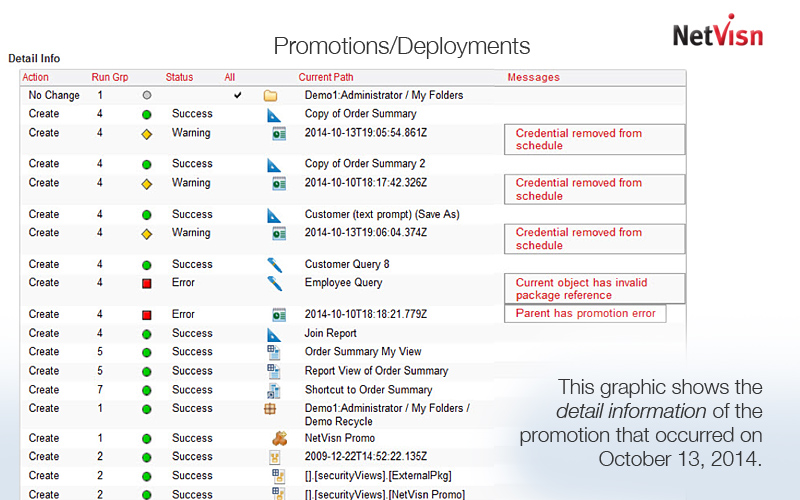Click the NetVisn Promo row icon
The image size is (800, 500).
(x=279, y=438)
